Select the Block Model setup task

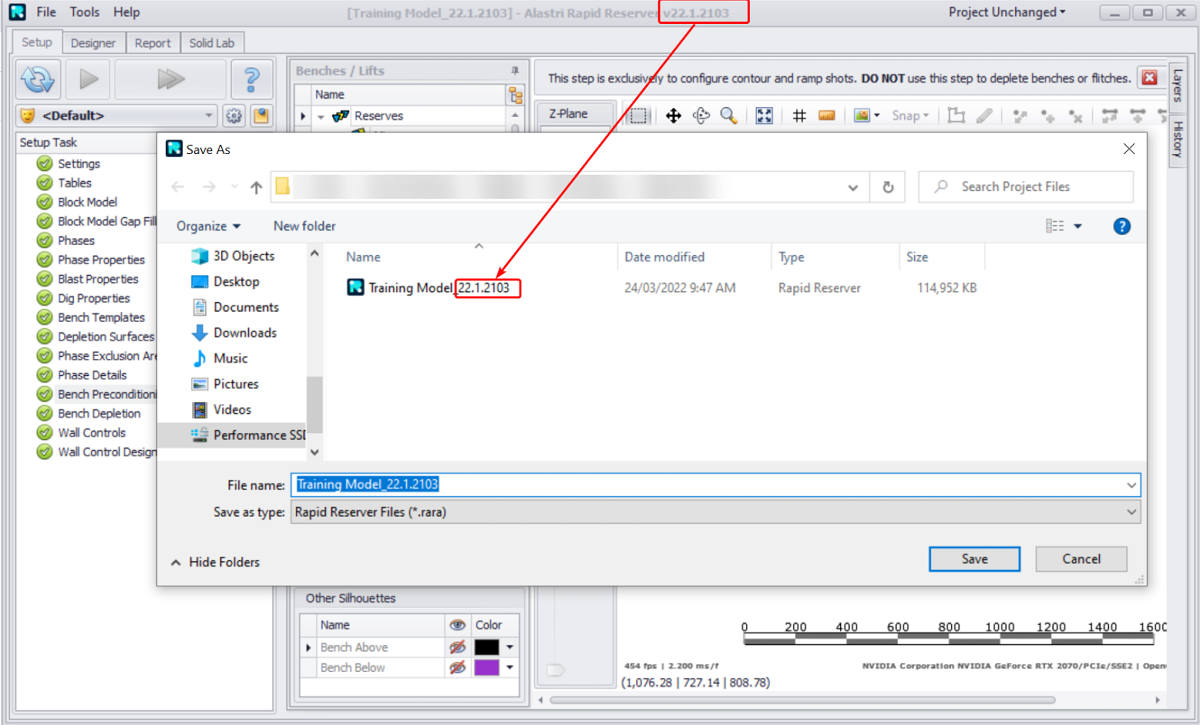(87, 202)
